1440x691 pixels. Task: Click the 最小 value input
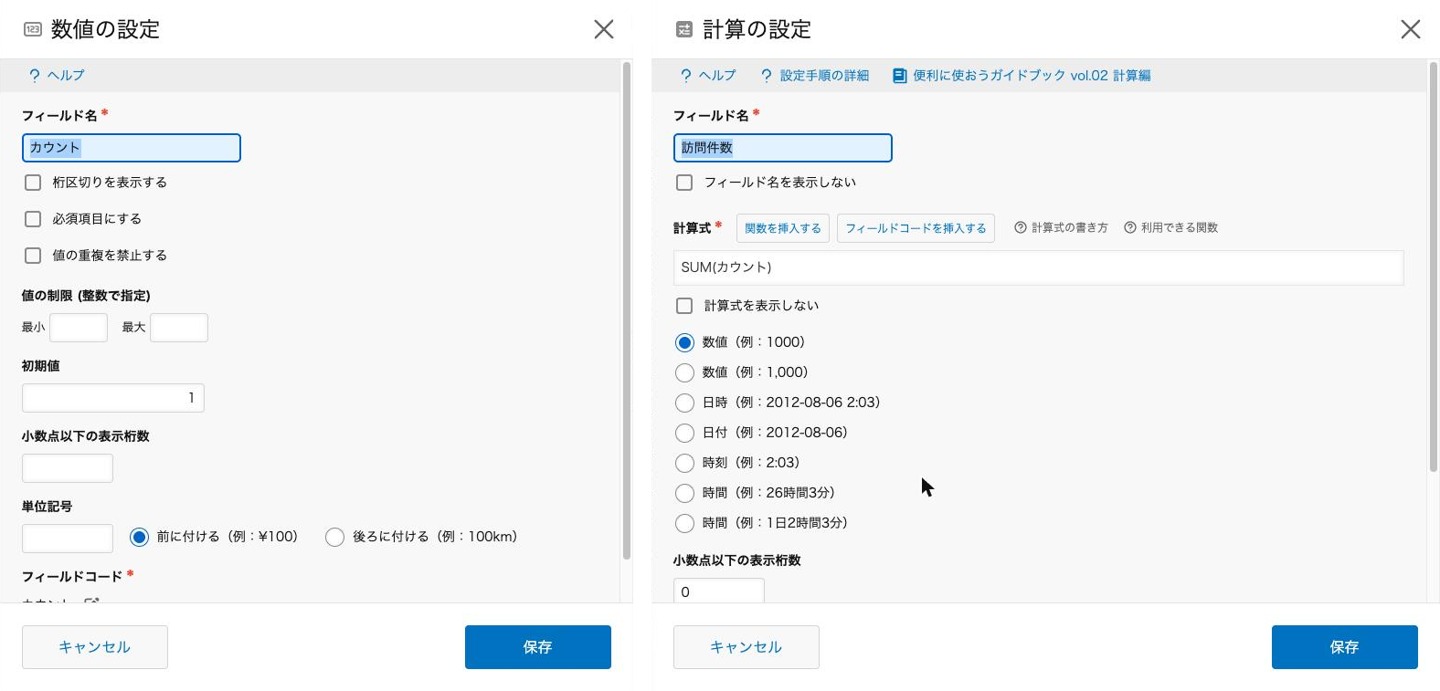[x=79, y=327]
